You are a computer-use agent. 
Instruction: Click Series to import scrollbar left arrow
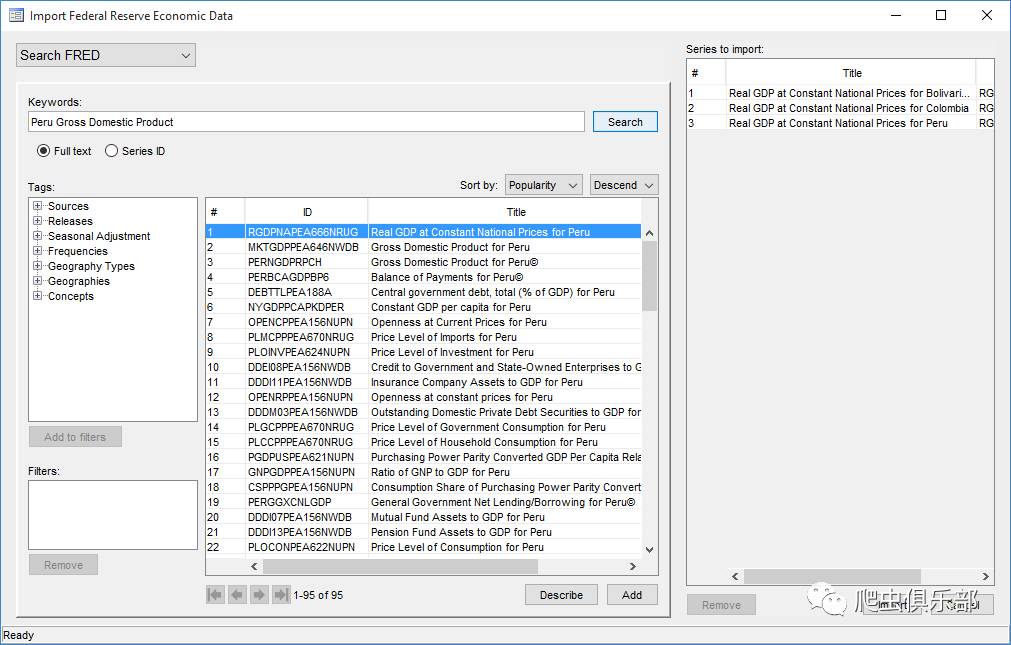click(x=735, y=576)
